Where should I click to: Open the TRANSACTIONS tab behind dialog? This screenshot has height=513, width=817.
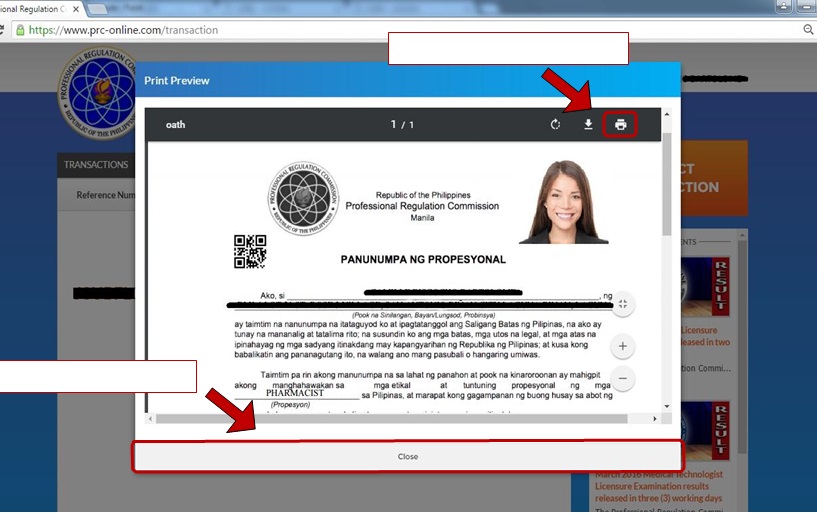coord(96,165)
